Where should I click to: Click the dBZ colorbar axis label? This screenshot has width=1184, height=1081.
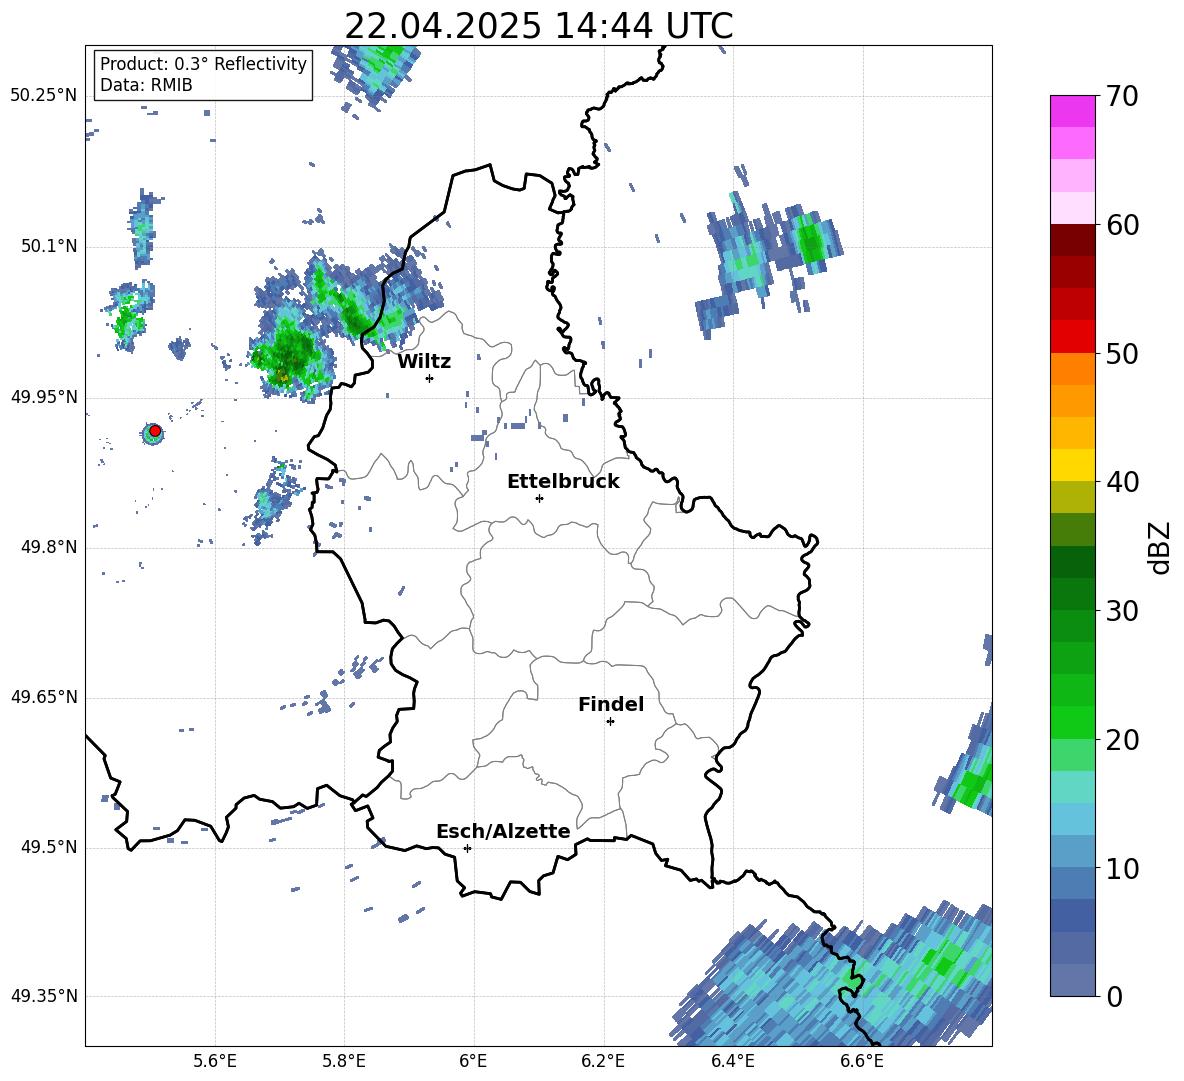1161,547
